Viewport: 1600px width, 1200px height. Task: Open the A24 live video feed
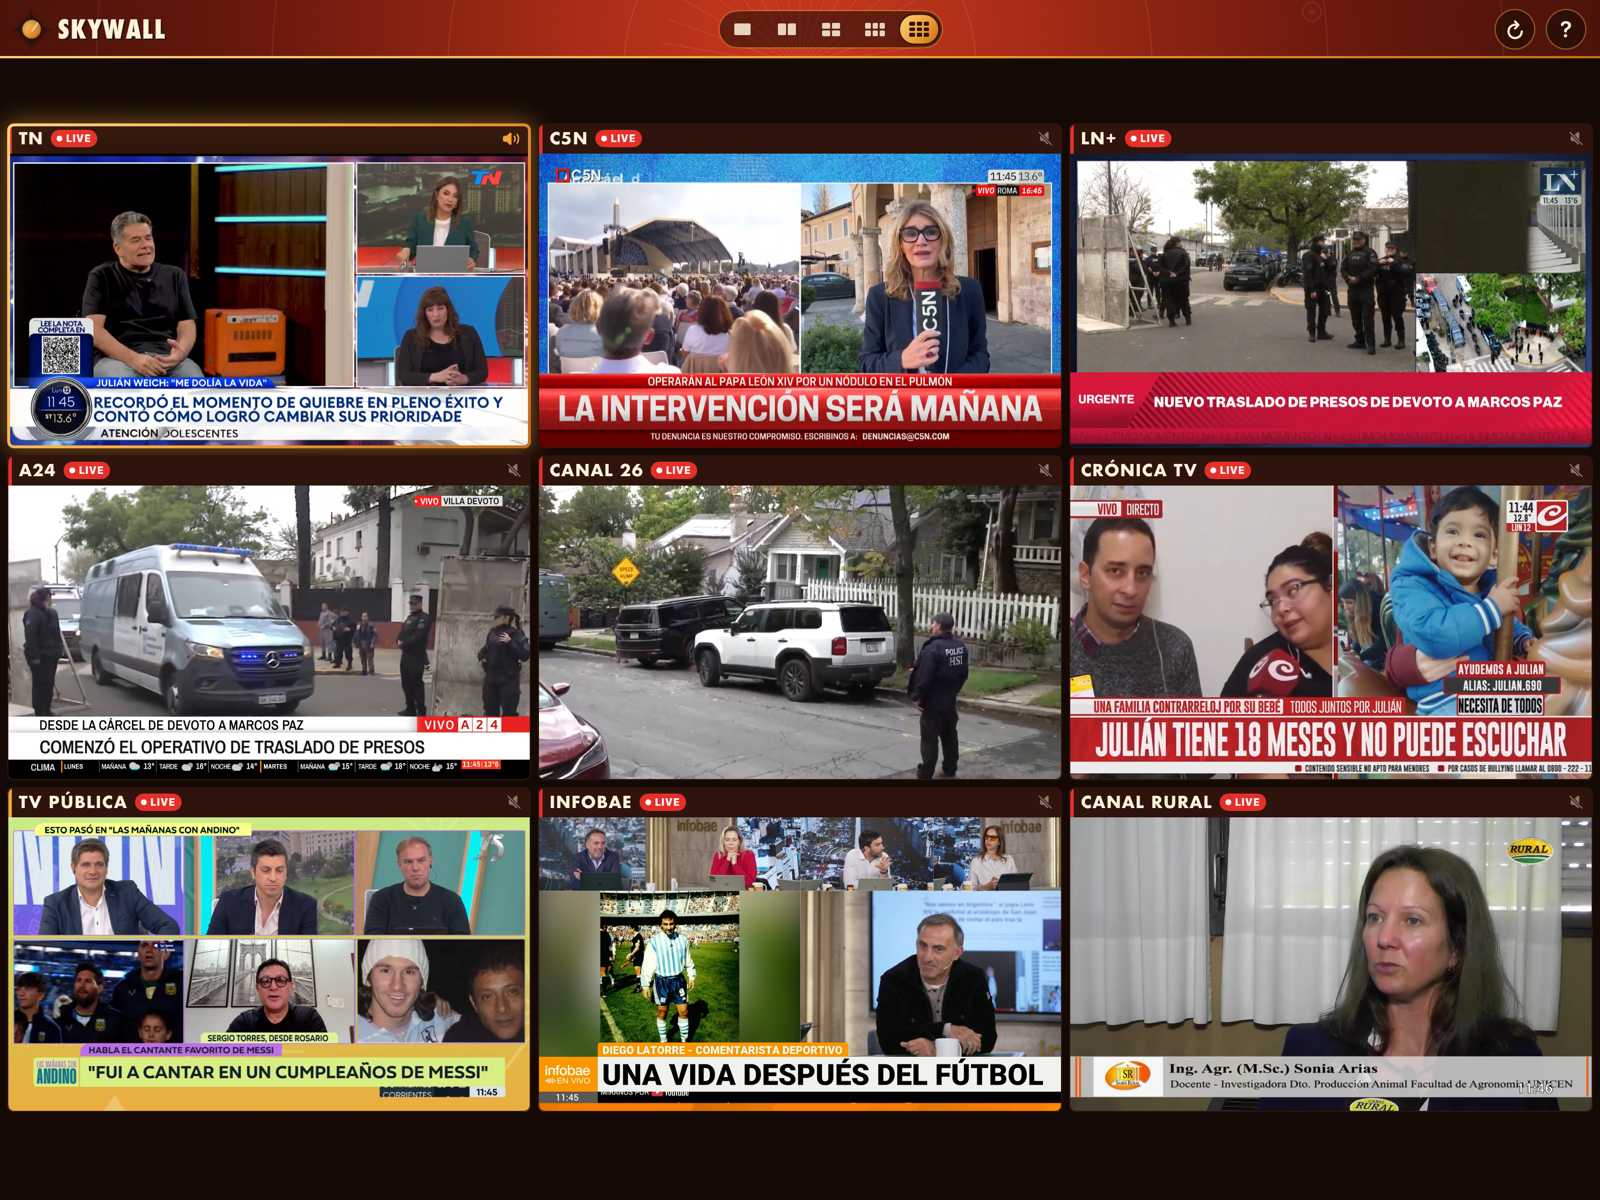click(x=269, y=632)
